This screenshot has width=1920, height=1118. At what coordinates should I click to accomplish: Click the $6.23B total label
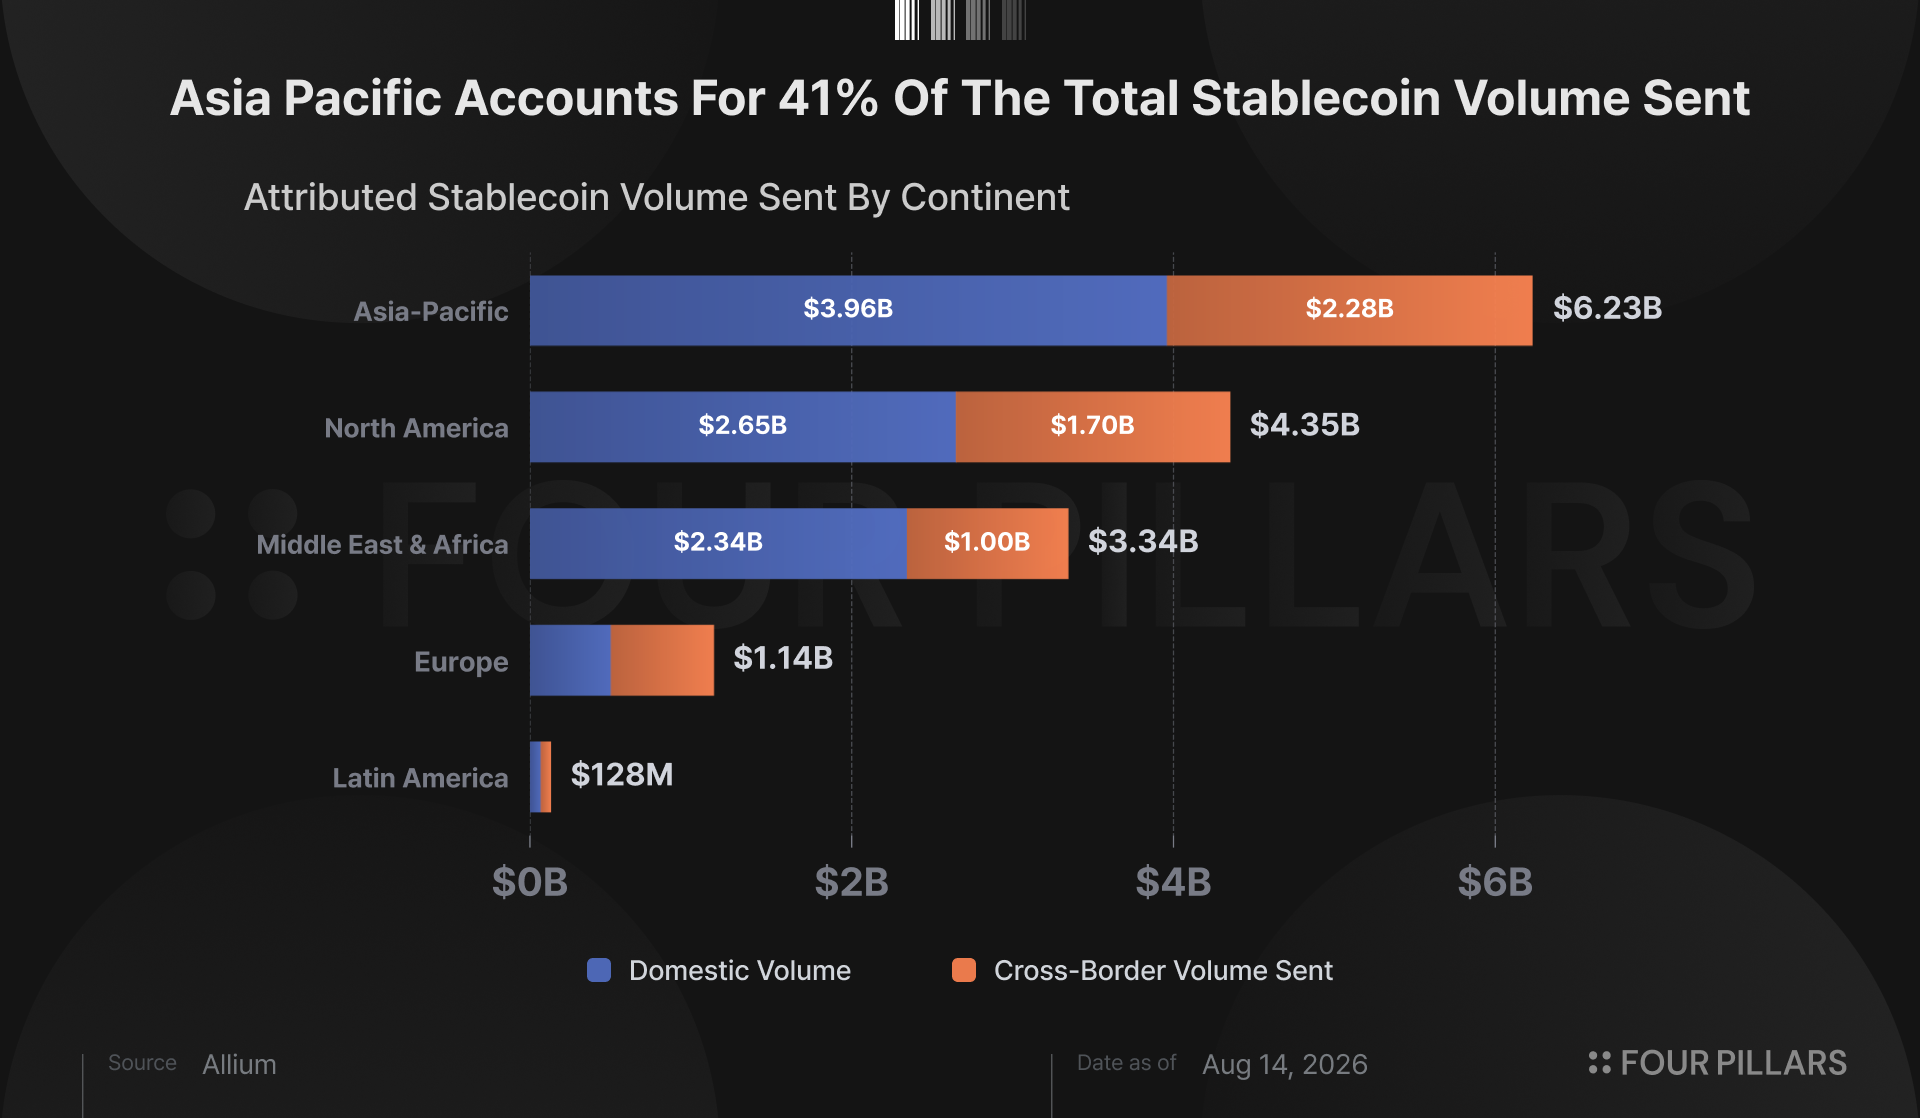[1607, 308]
